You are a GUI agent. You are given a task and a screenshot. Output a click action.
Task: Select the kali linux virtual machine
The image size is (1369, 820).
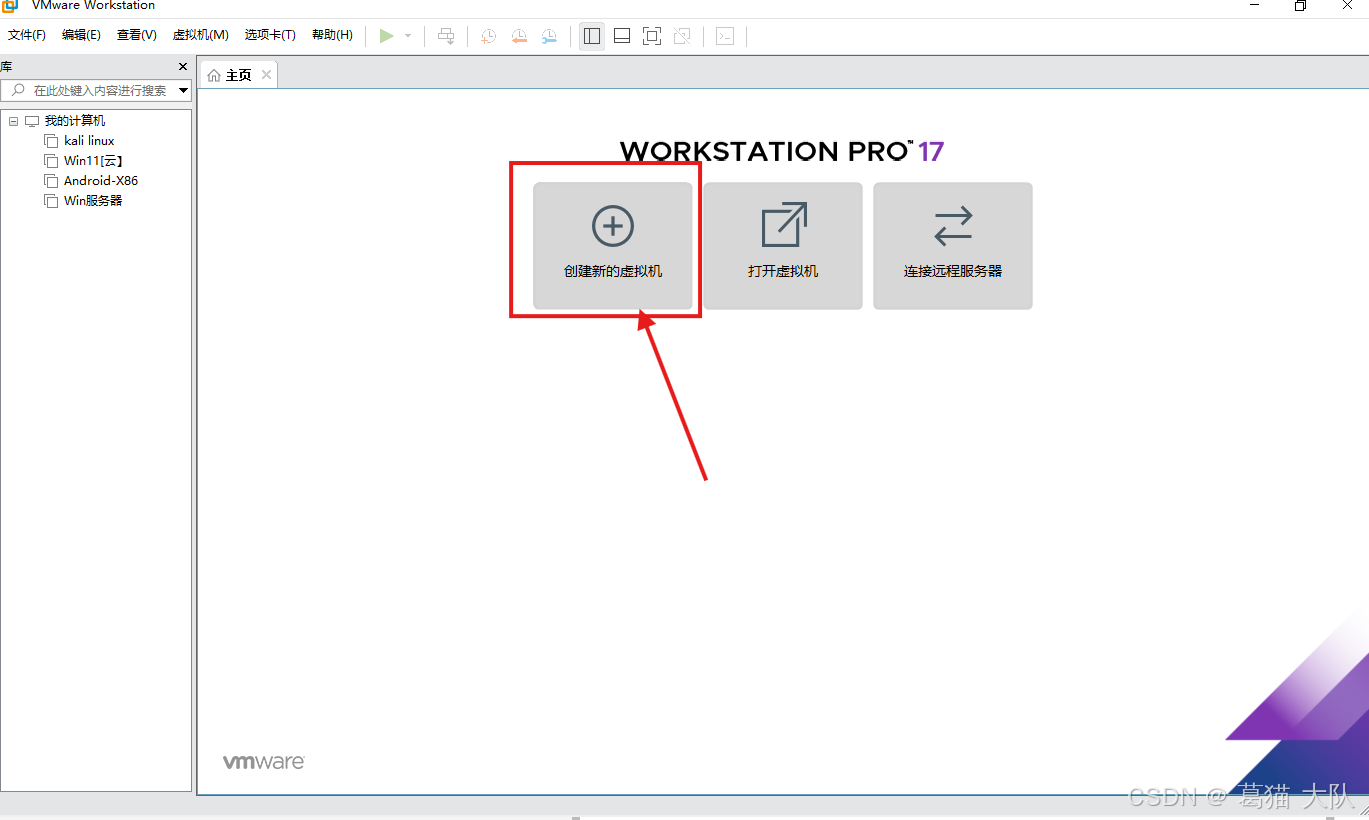[89, 141]
